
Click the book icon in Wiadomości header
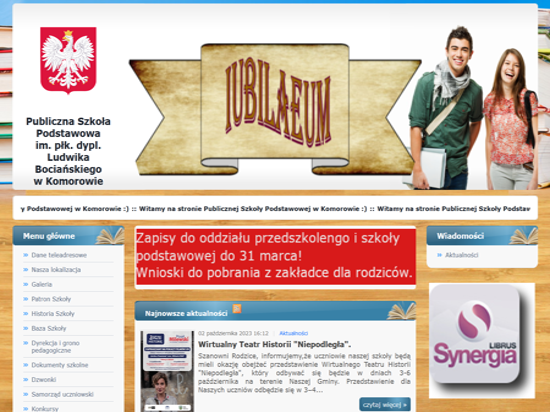523,236
